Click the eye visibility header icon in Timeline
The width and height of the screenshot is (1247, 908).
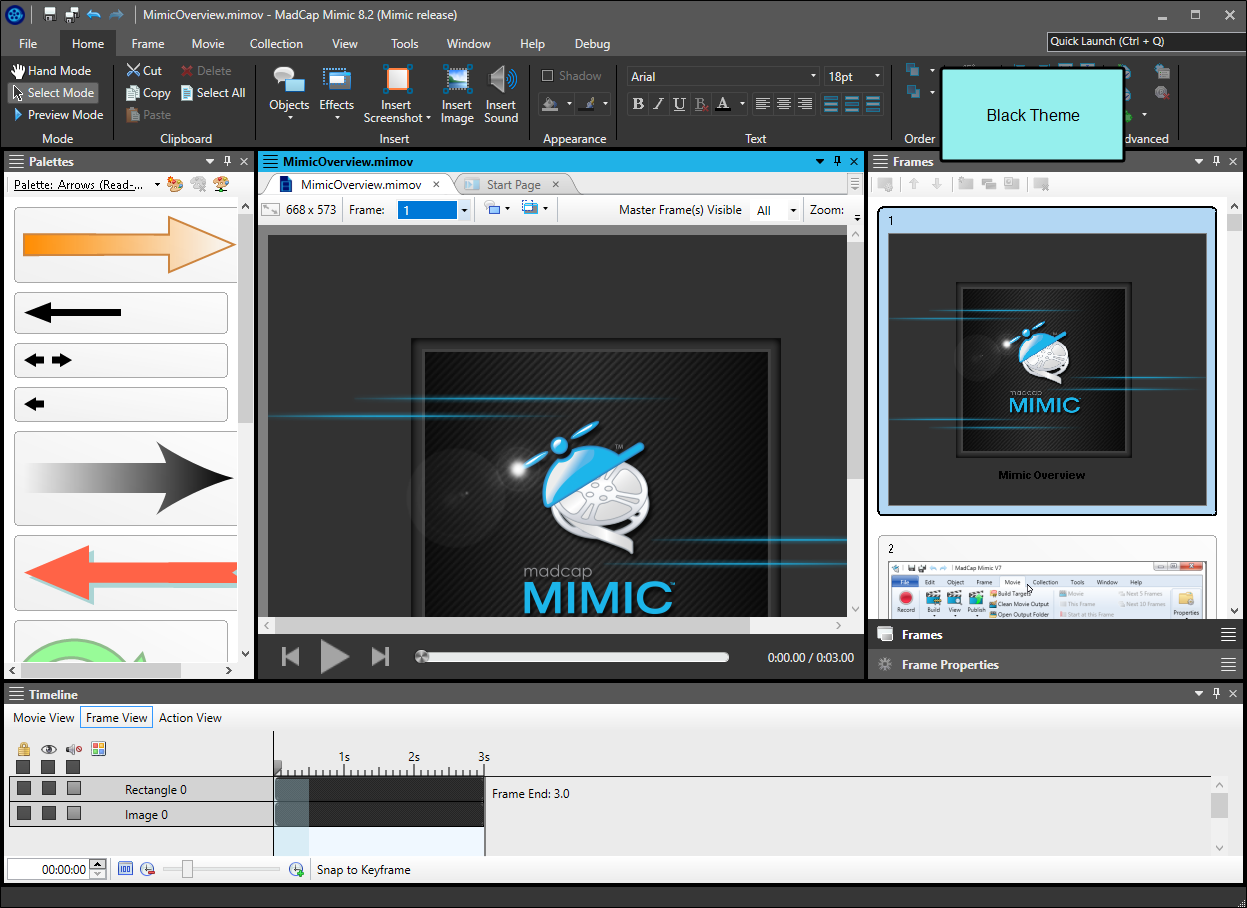tap(48, 749)
